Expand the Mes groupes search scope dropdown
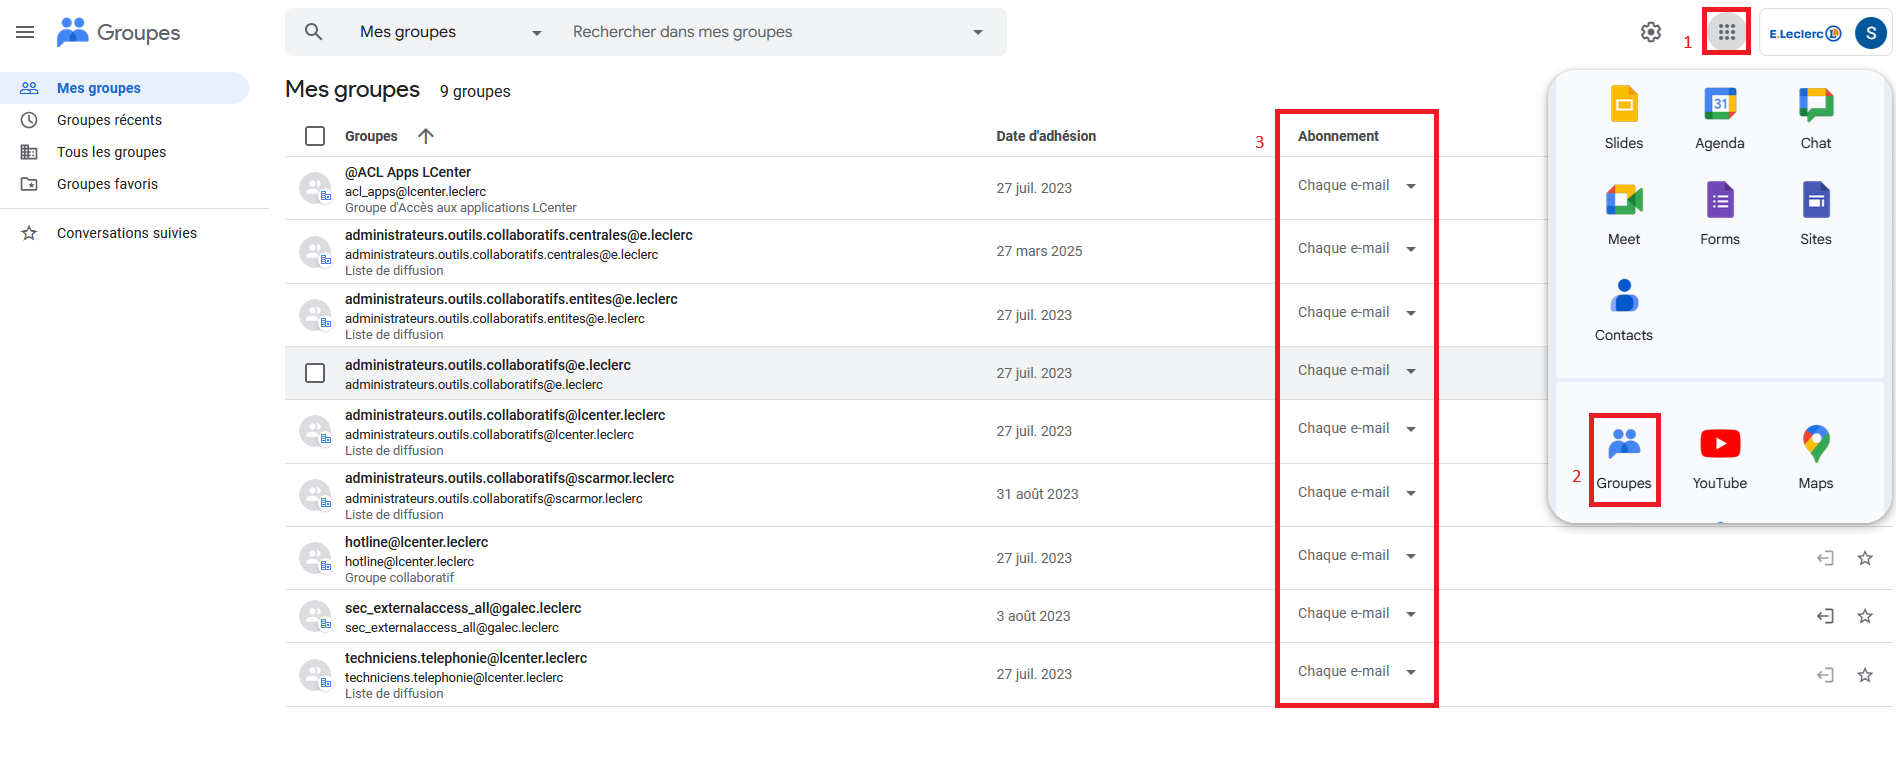 pyautogui.click(x=450, y=32)
